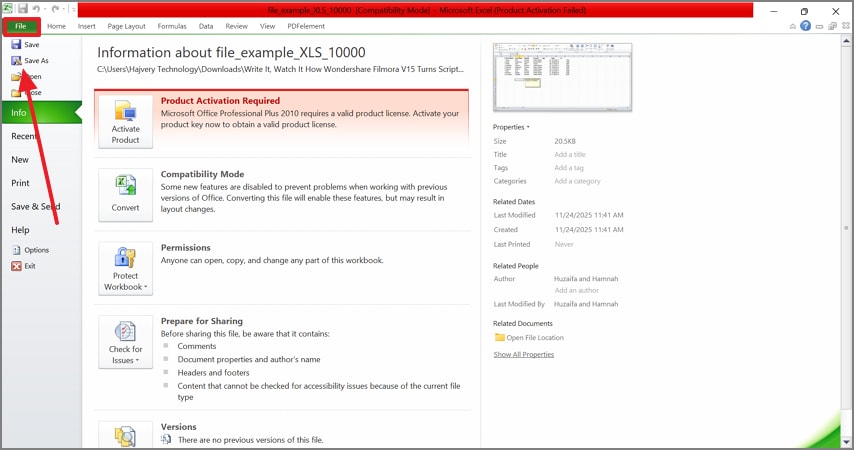Click the Prepare for Sharing heading
This screenshot has width=854, height=450.
[x=202, y=321]
